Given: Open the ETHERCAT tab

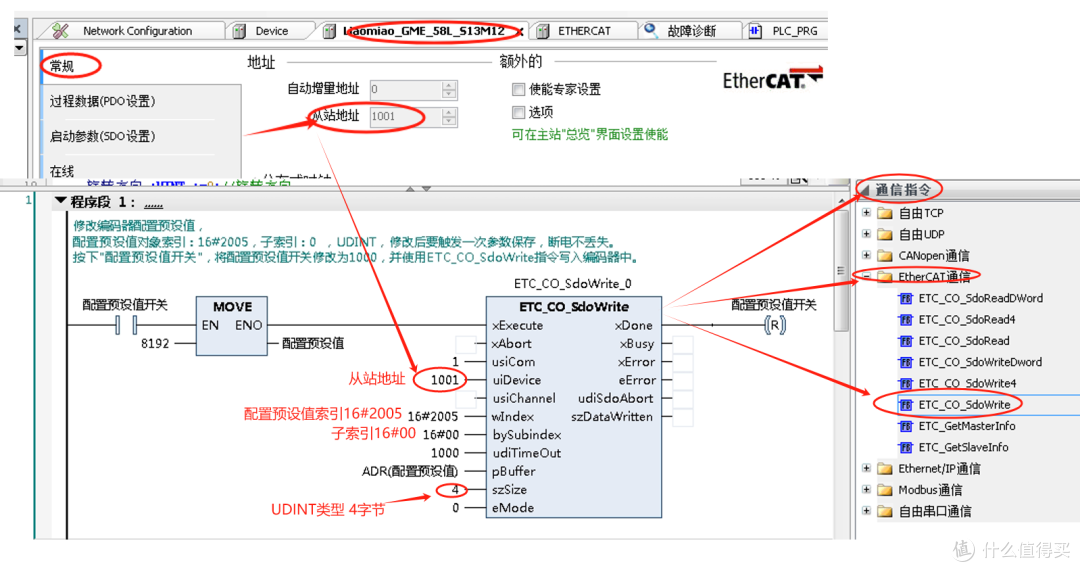Looking at the screenshot, I should pos(584,31).
